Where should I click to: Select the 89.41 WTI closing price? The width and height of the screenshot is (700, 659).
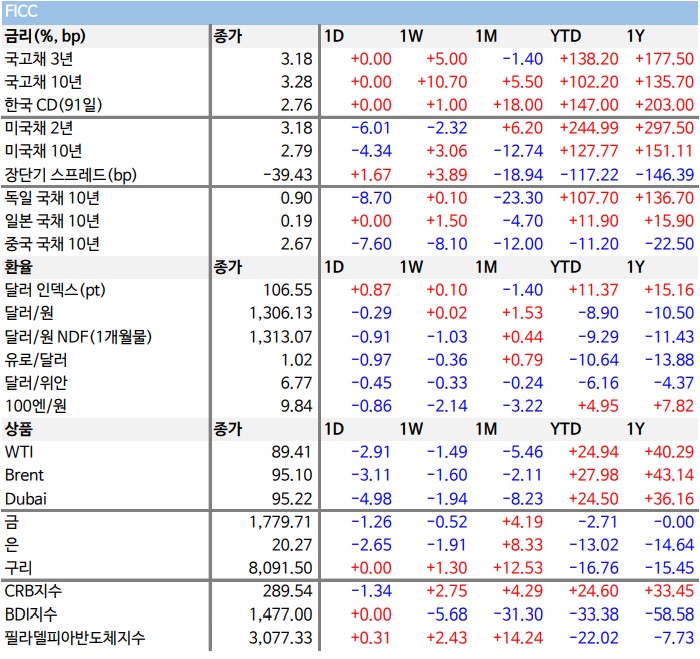coord(291,452)
